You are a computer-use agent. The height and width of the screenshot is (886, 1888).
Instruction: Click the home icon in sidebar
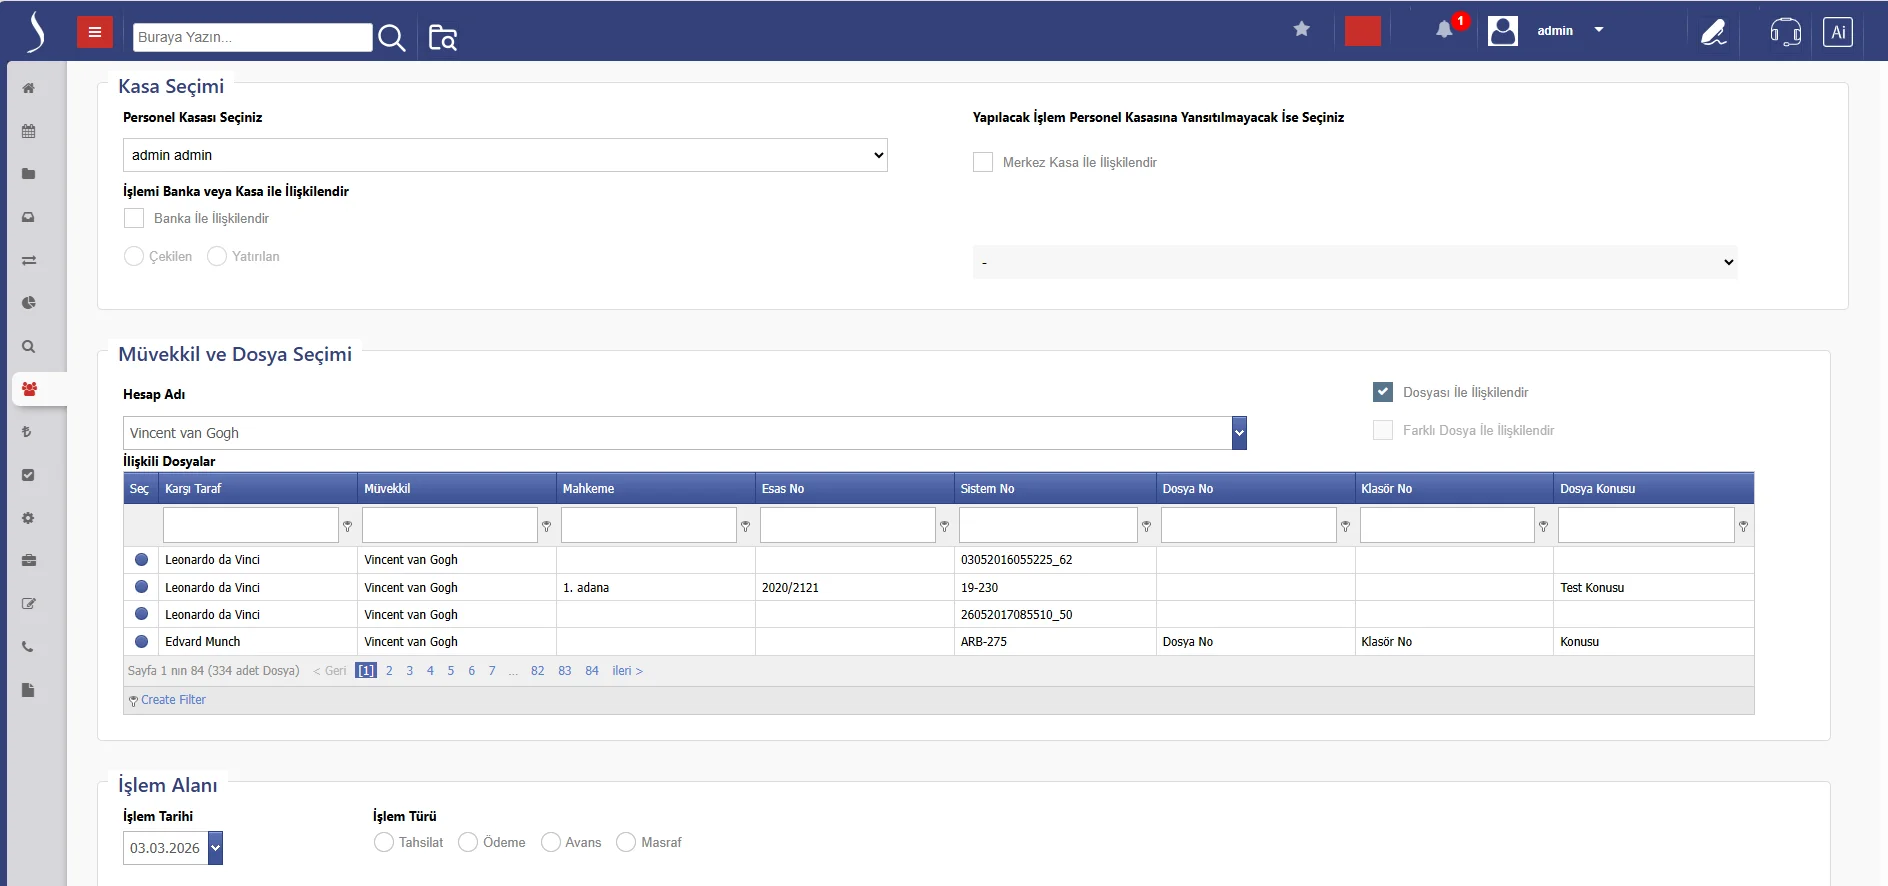click(x=29, y=88)
